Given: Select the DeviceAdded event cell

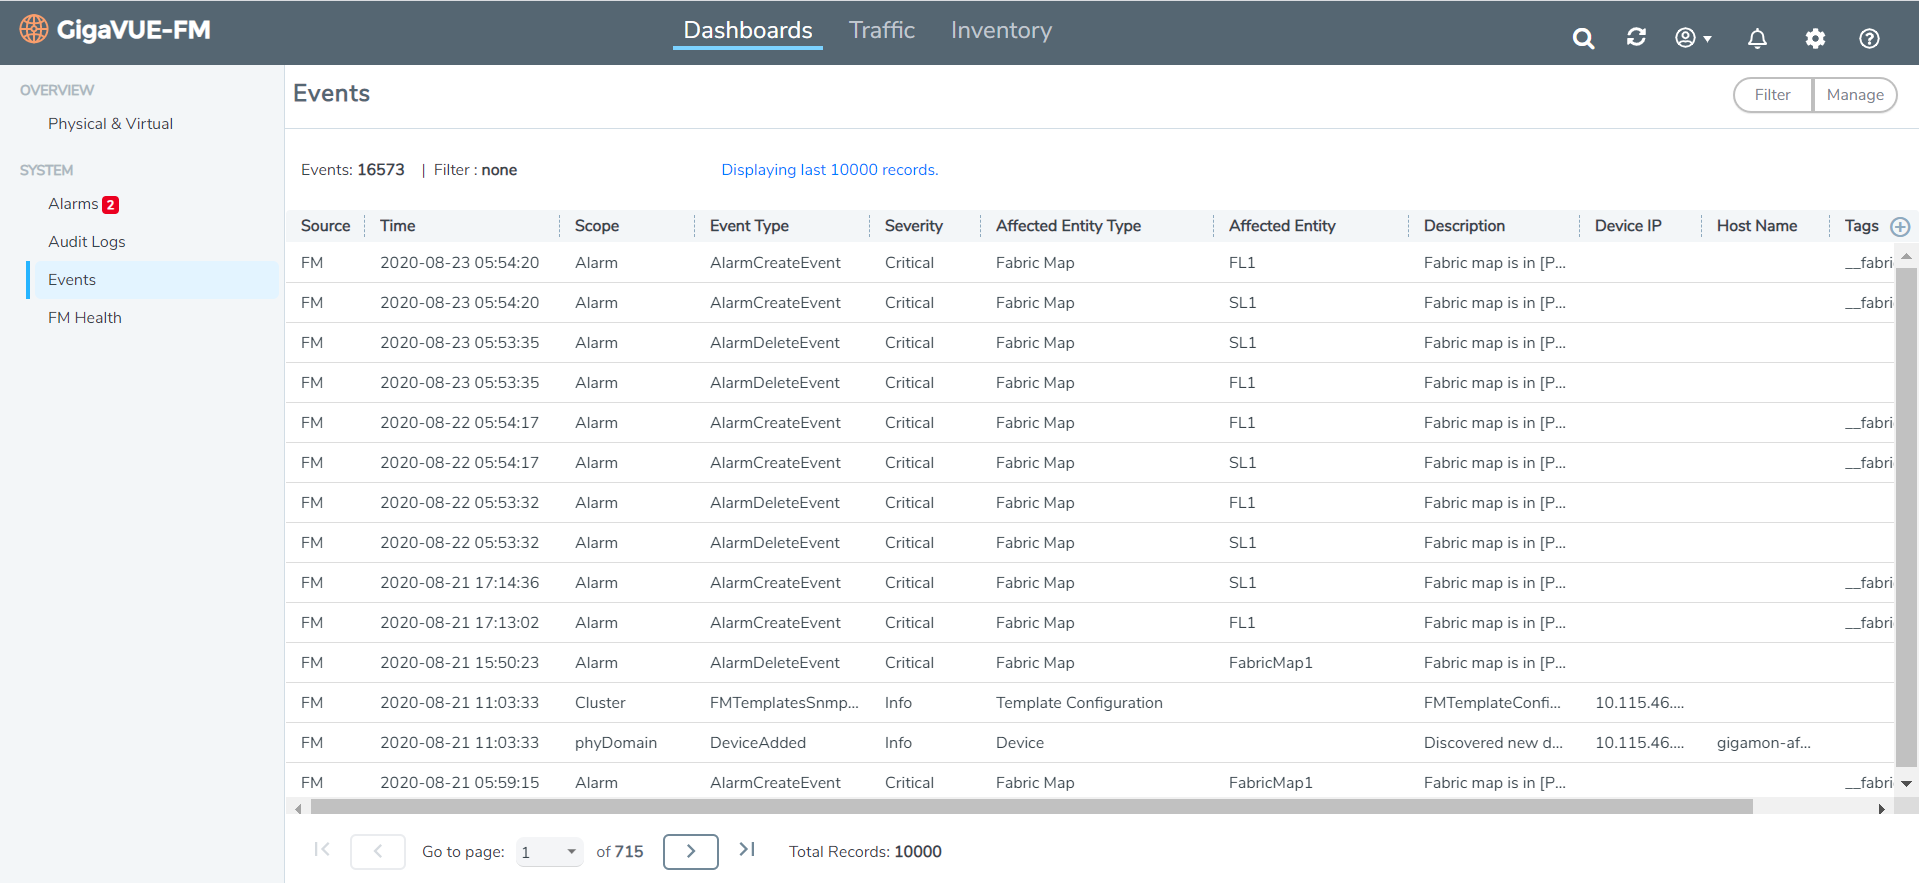Looking at the screenshot, I should point(757,743).
